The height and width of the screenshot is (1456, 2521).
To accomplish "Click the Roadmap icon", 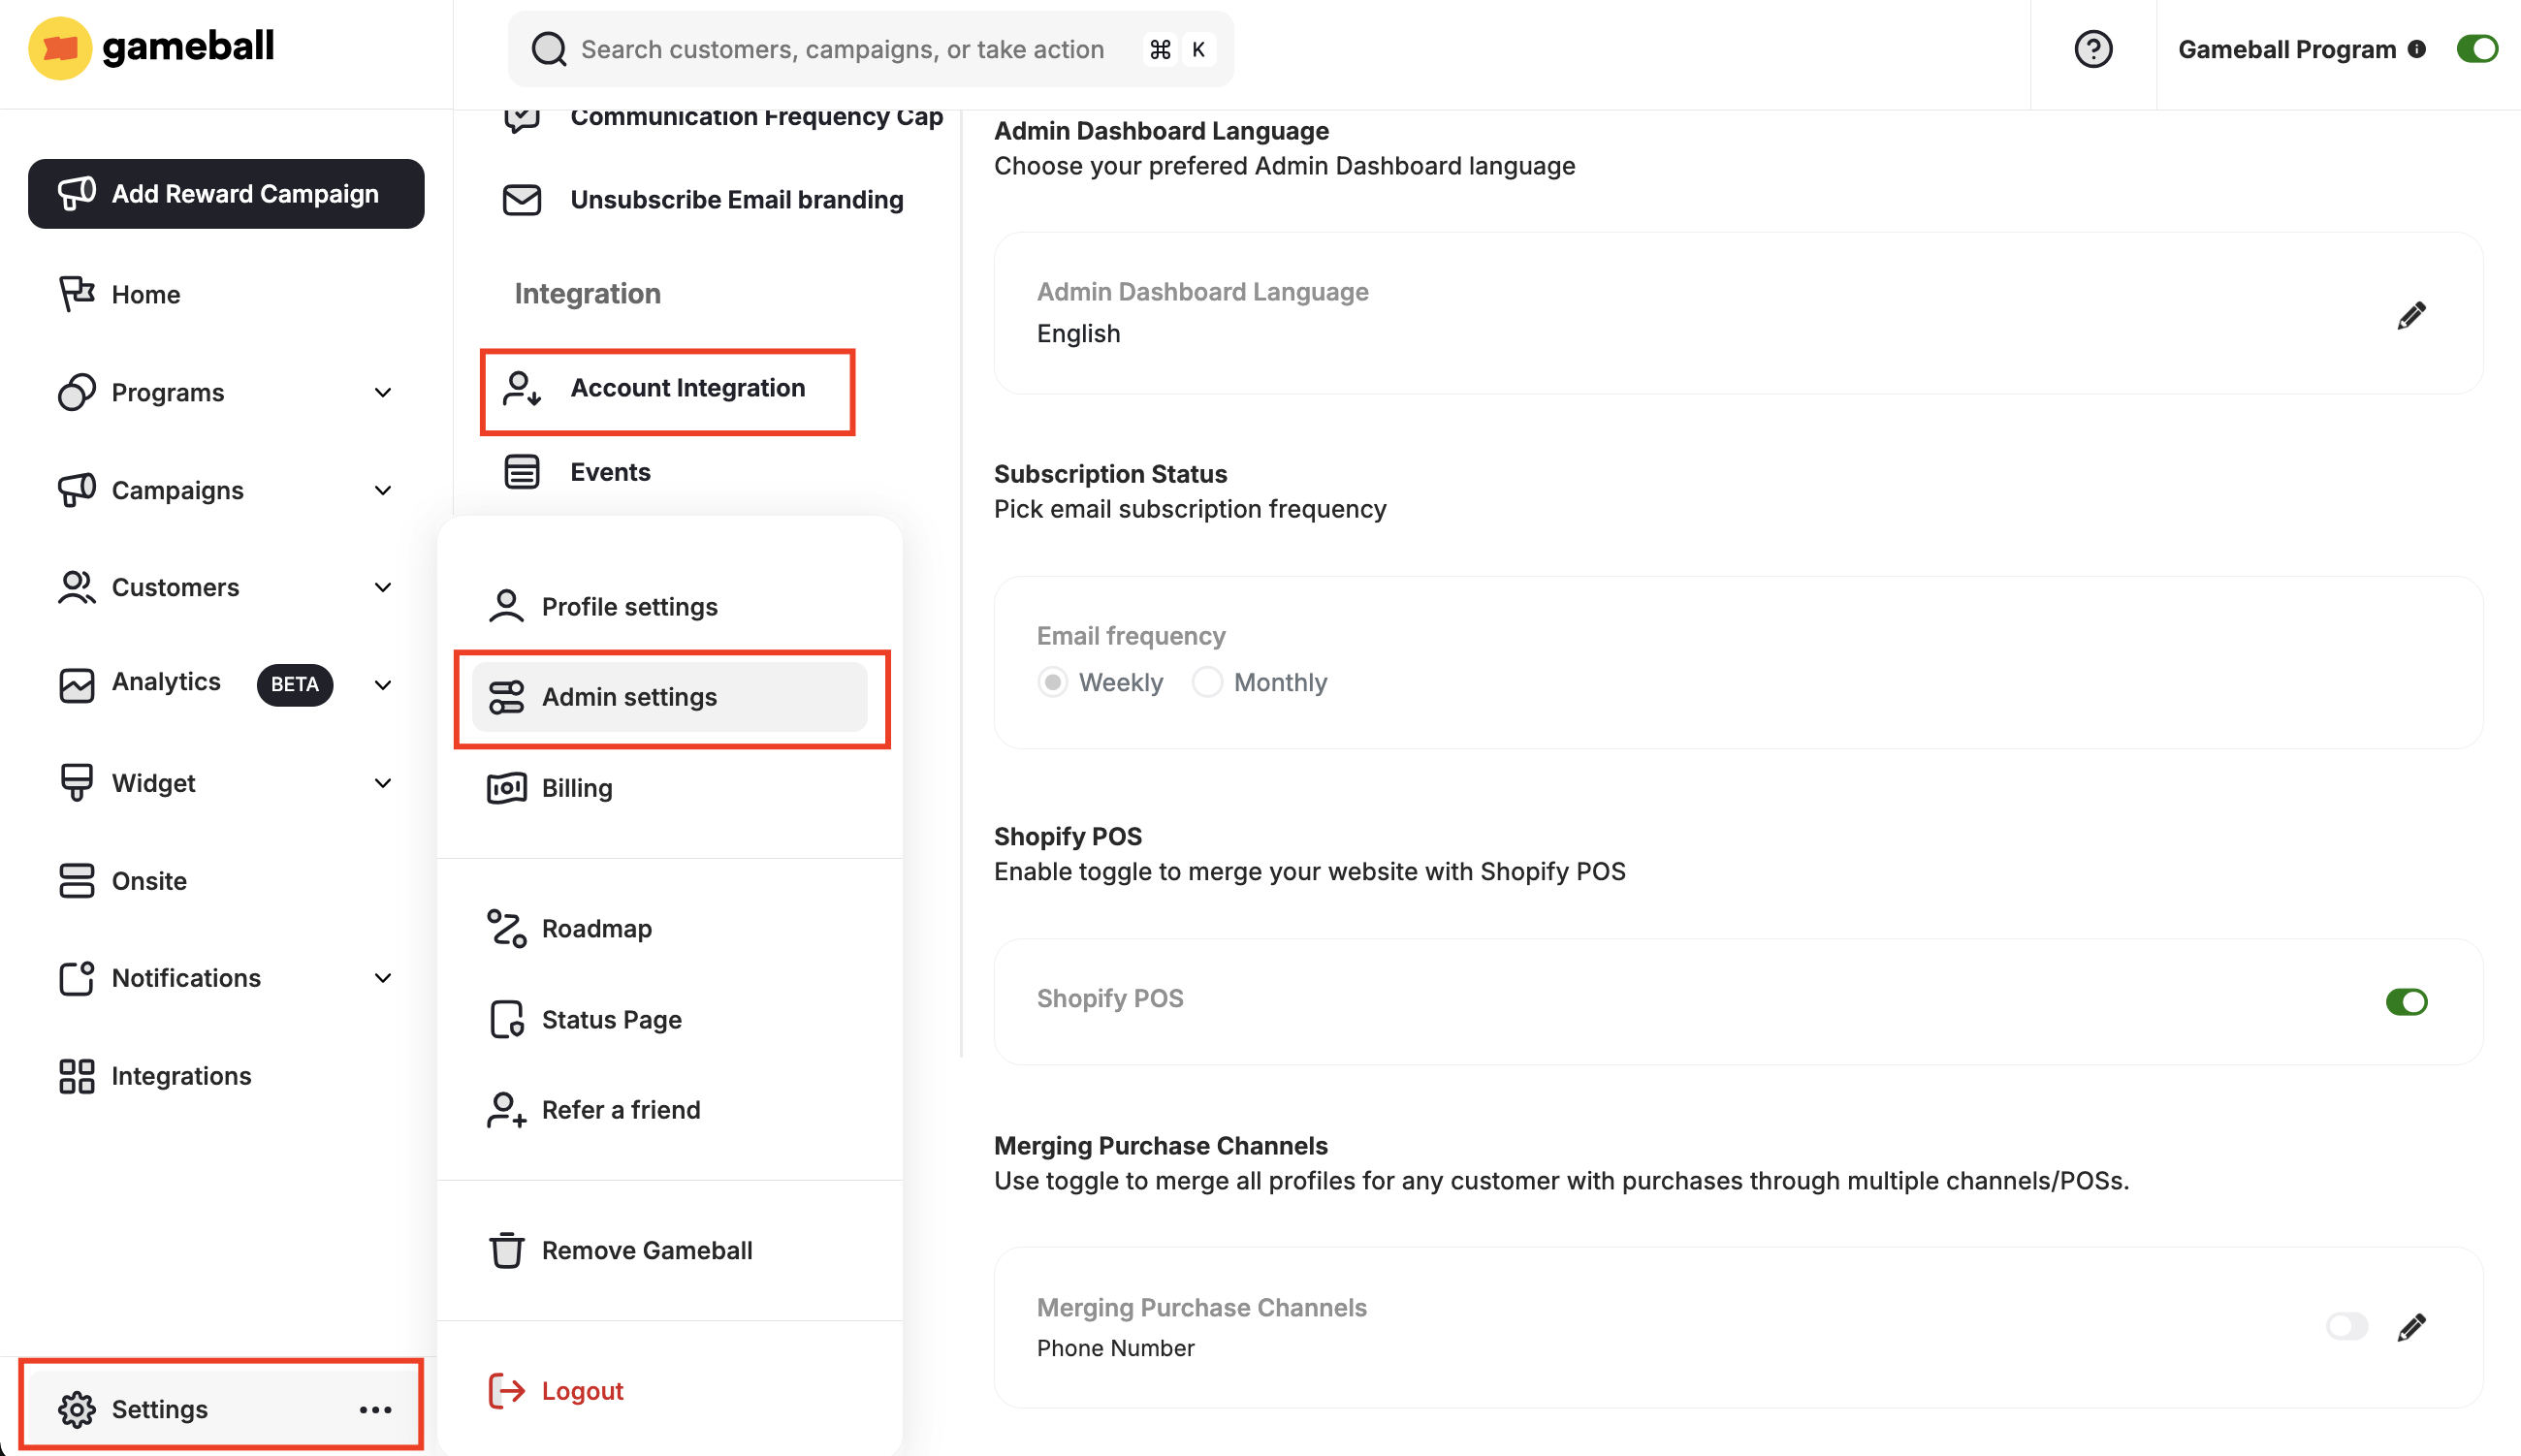I will tap(506, 928).
